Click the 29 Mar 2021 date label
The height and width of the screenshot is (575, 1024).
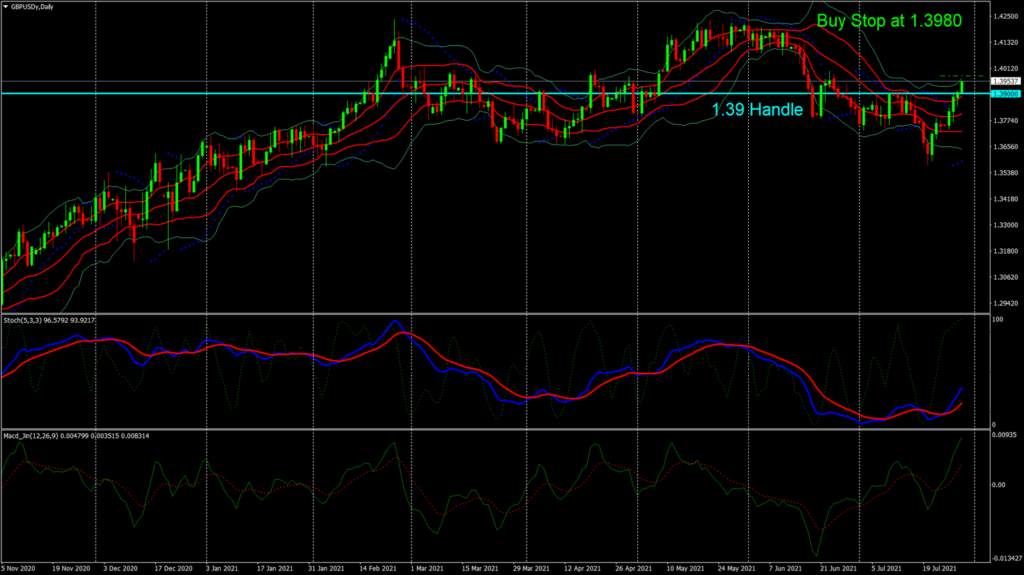coord(531,568)
